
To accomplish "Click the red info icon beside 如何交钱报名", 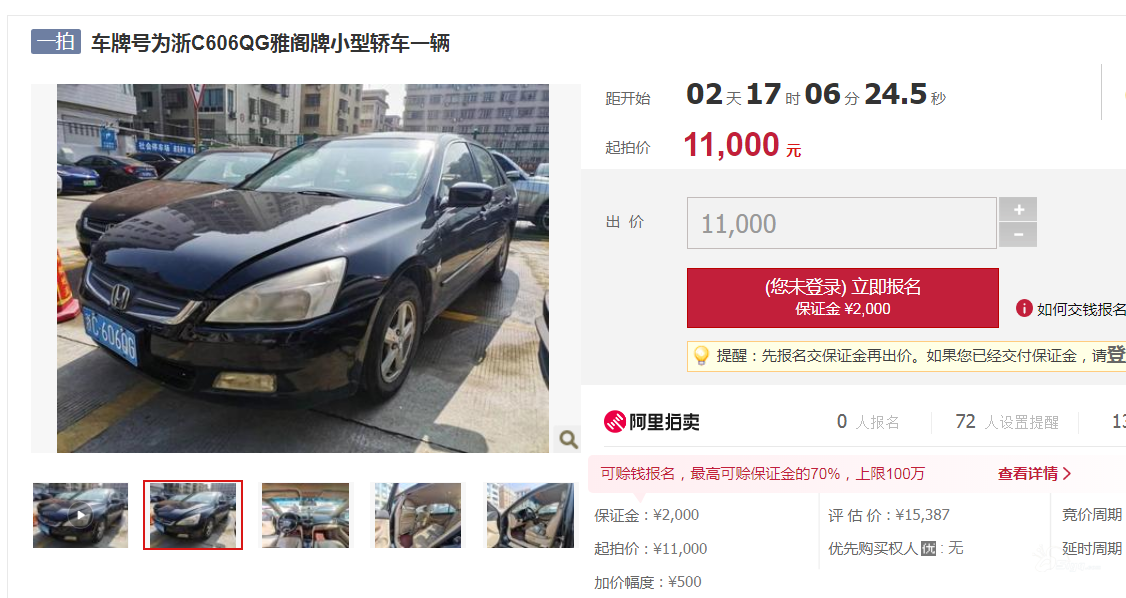I will [1024, 309].
